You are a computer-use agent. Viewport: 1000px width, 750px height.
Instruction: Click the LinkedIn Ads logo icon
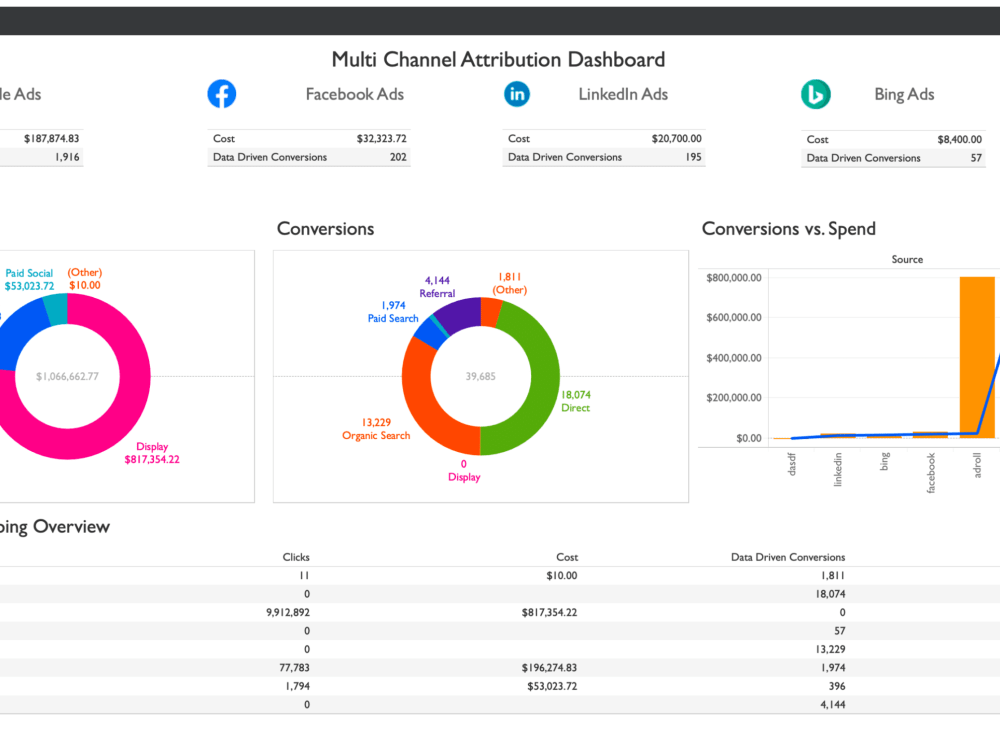(517, 93)
